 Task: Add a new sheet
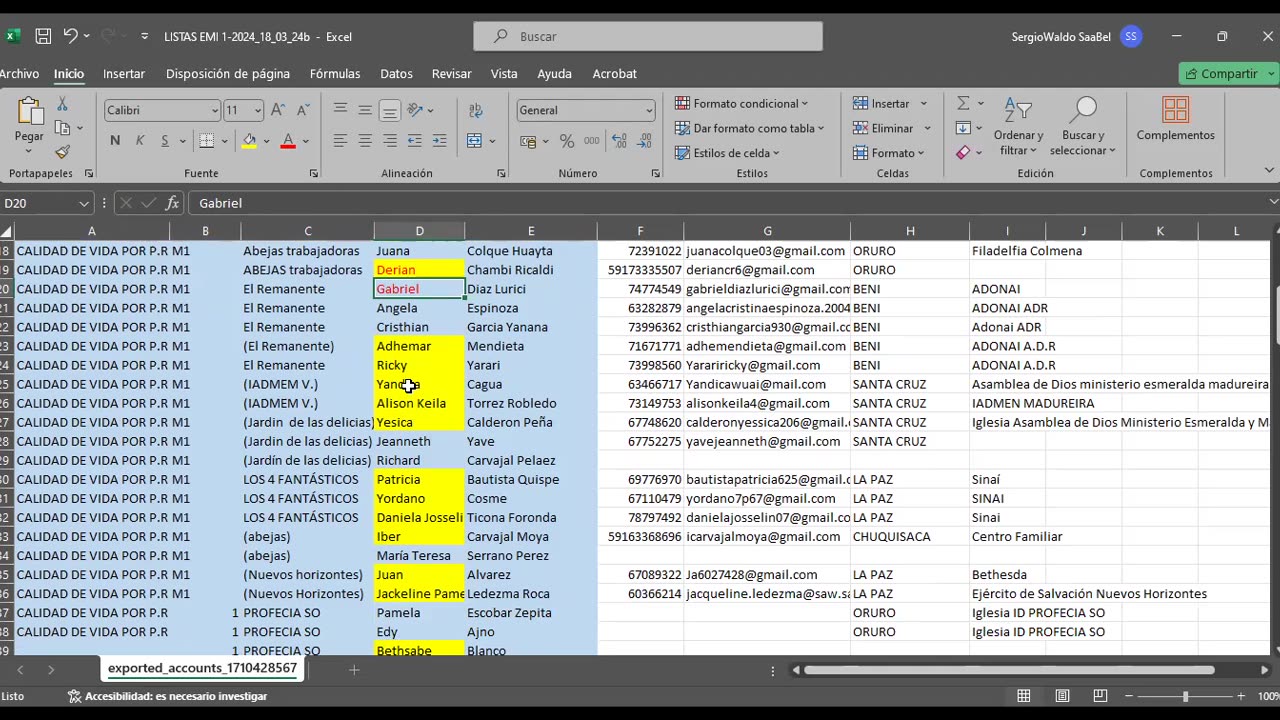[353, 669]
